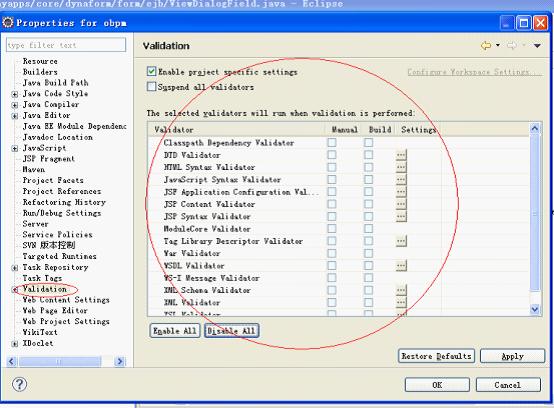
Task: Open settings button for DTD Validator
Action: 401,155
